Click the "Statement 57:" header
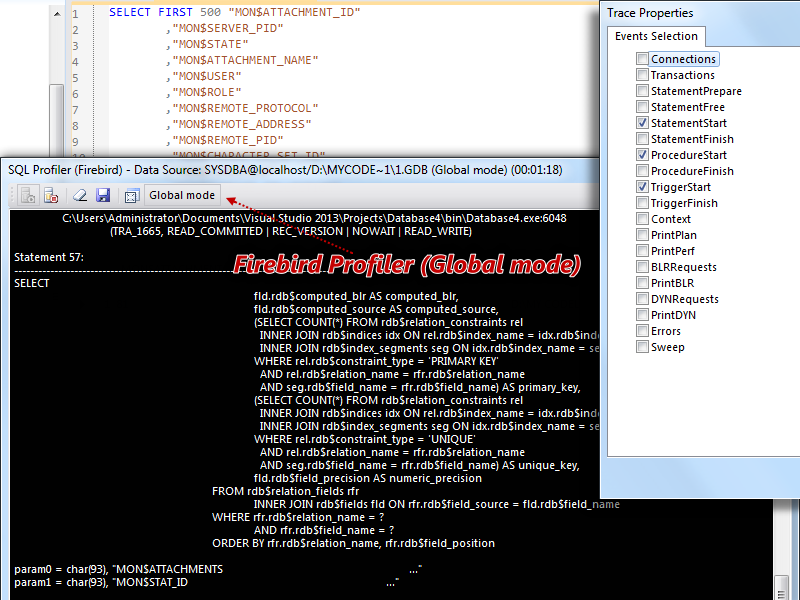The width and height of the screenshot is (800, 600). [x=49, y=257]
